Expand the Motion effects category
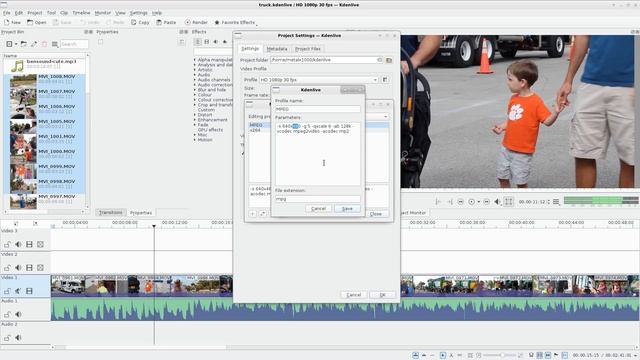Viewport: 640px width, 360px height. 195,140
